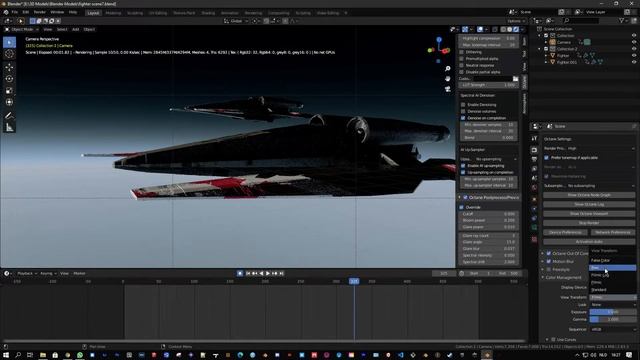Screen dimensions: 640x360
Task: Open the File menu
Action: (x=15, y=12)
